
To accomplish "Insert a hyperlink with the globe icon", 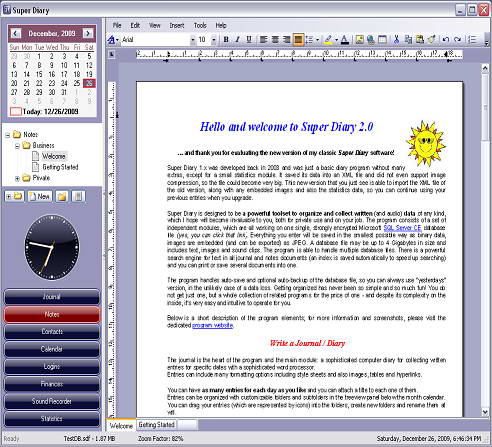I will pos(371,40).
